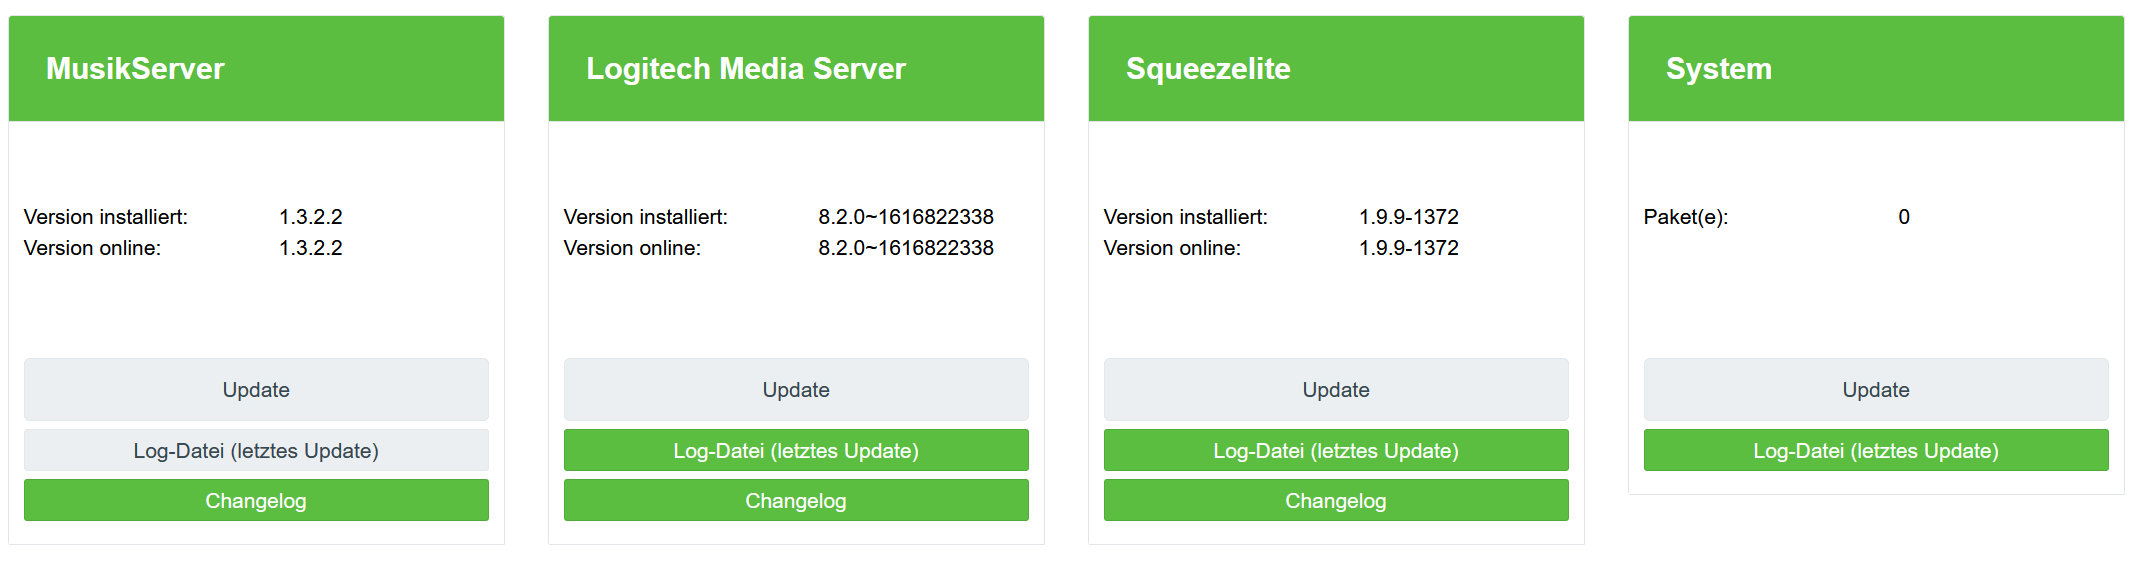Start the System packages Update
Image resolution: width=2143 pixels, height=580 pixels.
point(1876,390)
